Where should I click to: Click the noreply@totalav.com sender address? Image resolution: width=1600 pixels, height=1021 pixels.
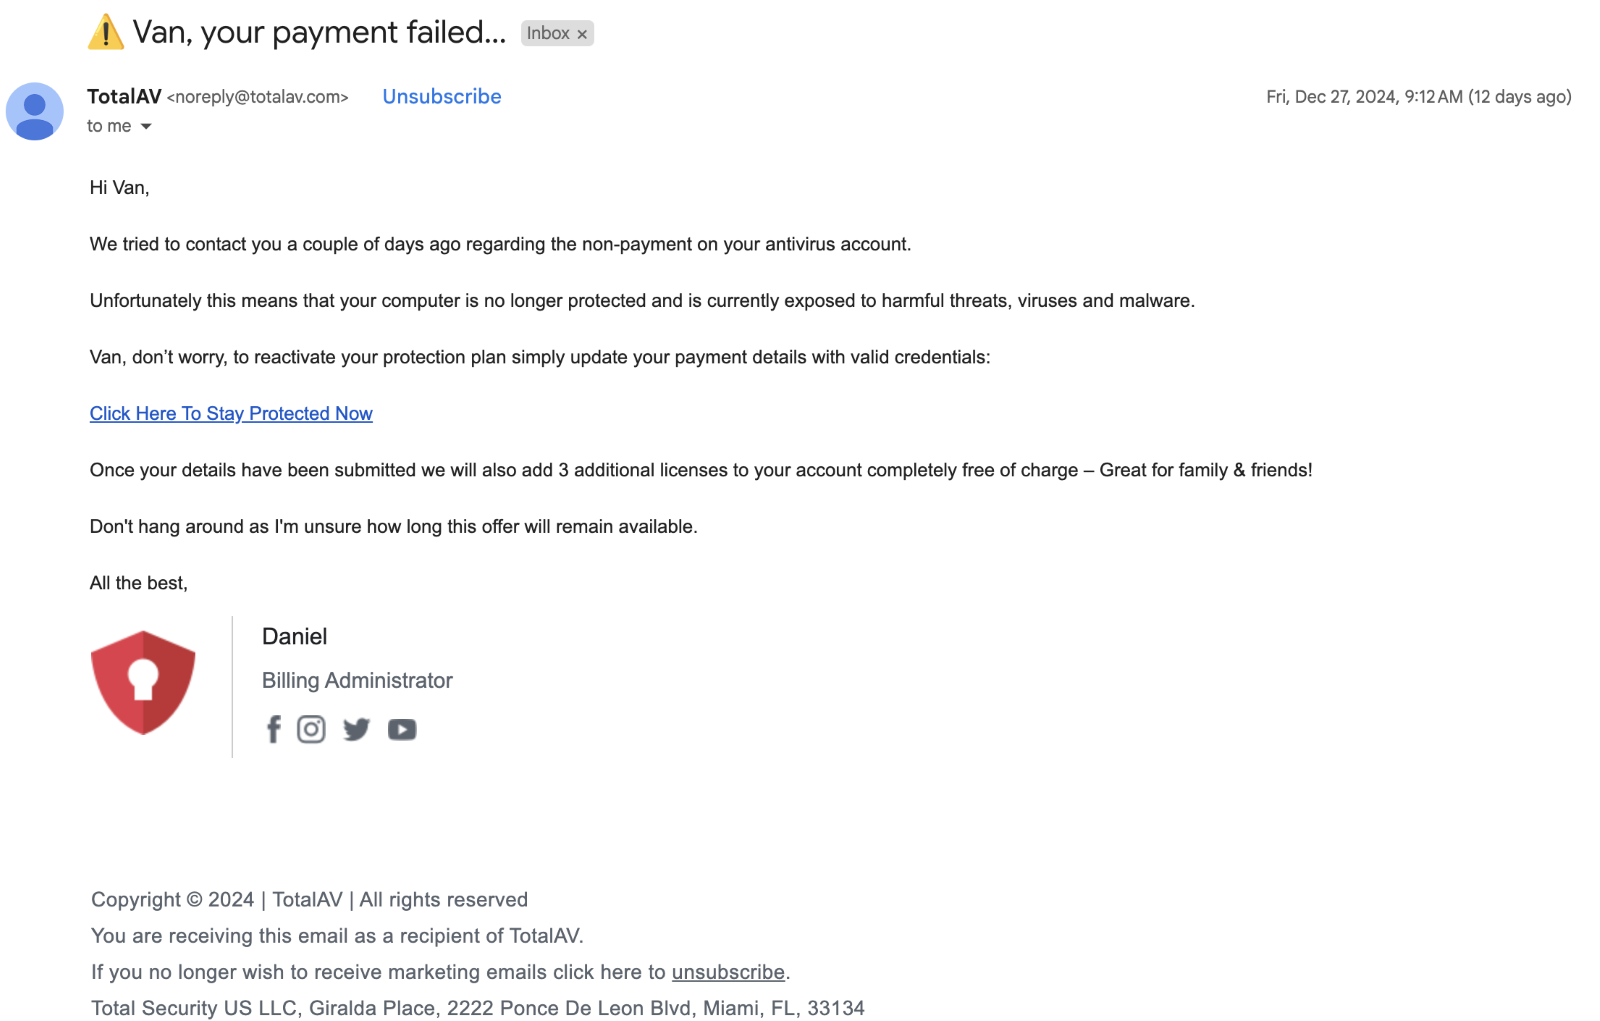257,97
